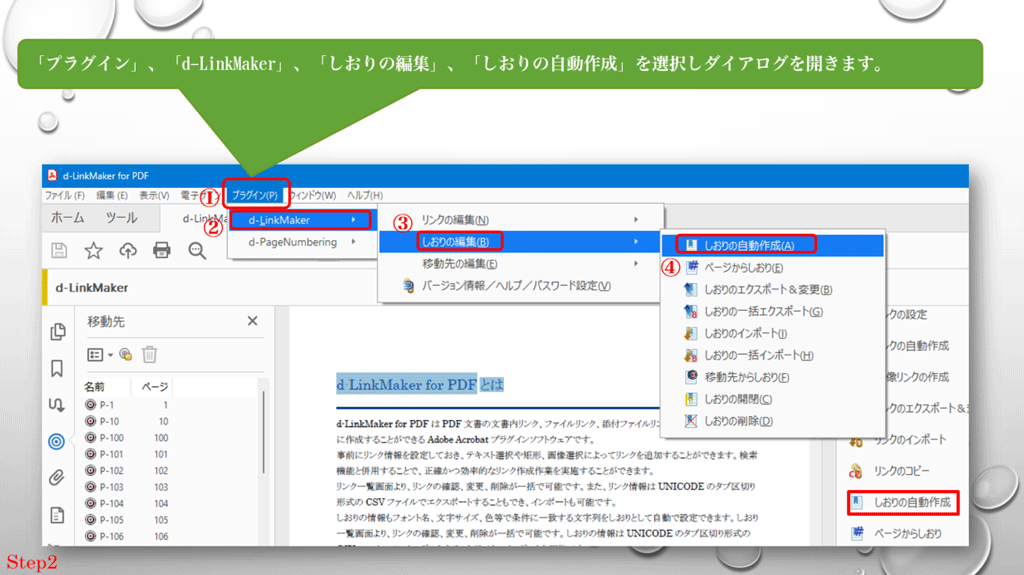The image size is (1024, 575).
Task: Open the page thumbnails sidebar icon
Action: (58, 331)
